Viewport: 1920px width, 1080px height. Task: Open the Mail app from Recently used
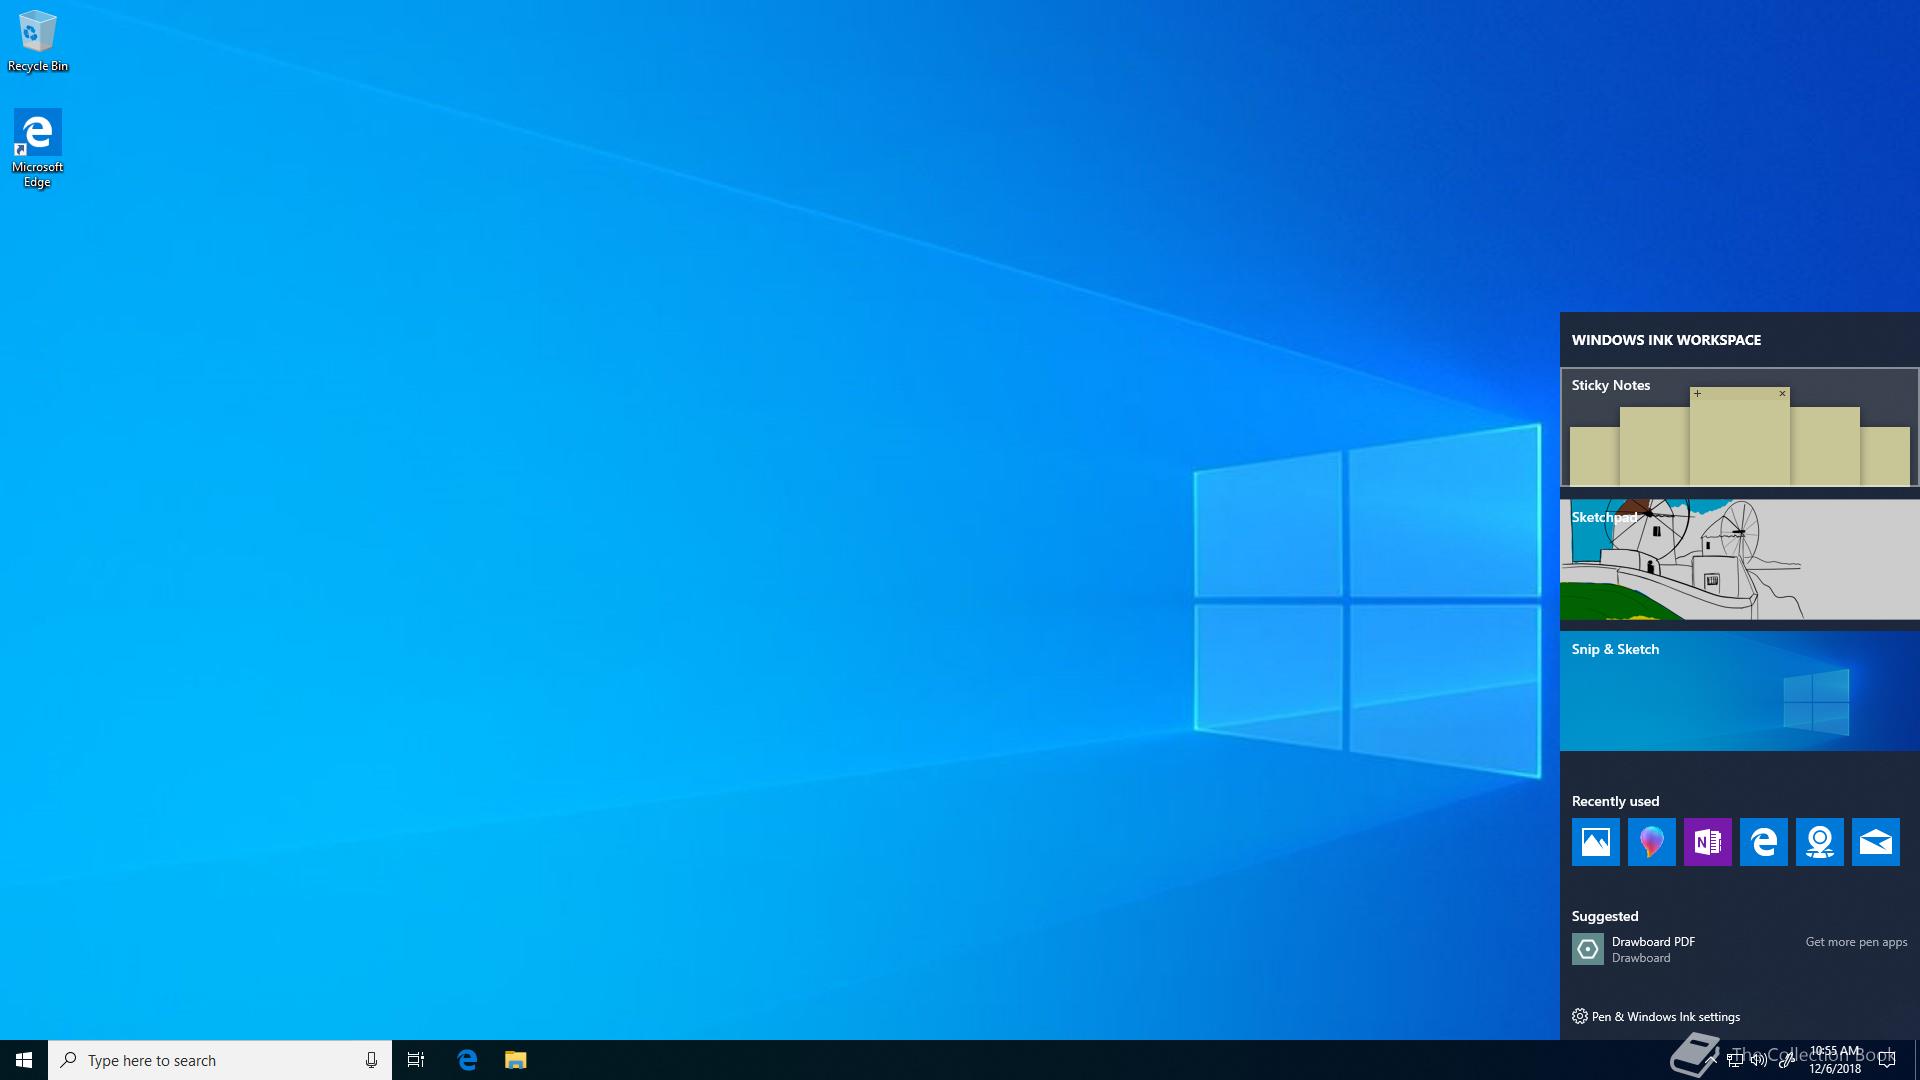coord(1875,842)
